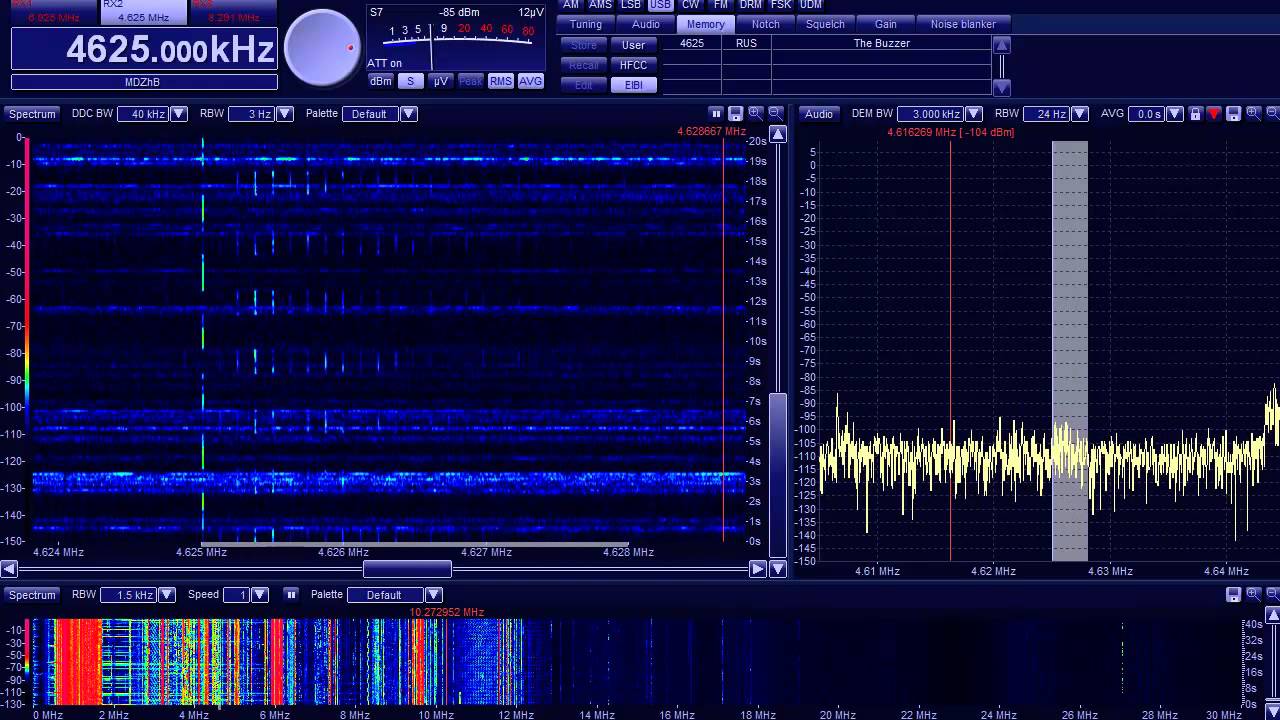Toggle AVG meter mode
This screenshot has width=1280, height=720.
[531, 81]
